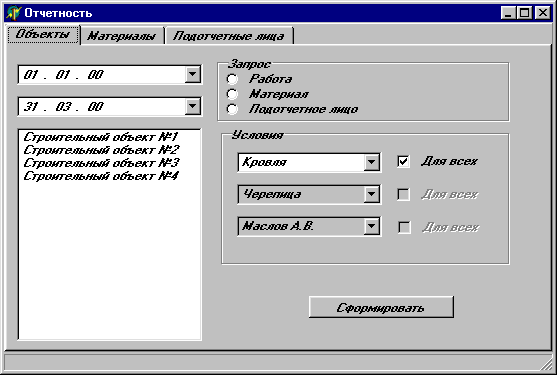The image size is (557, 375).
Task: Close the Отчетность window
Action: [x=543, y=13]
